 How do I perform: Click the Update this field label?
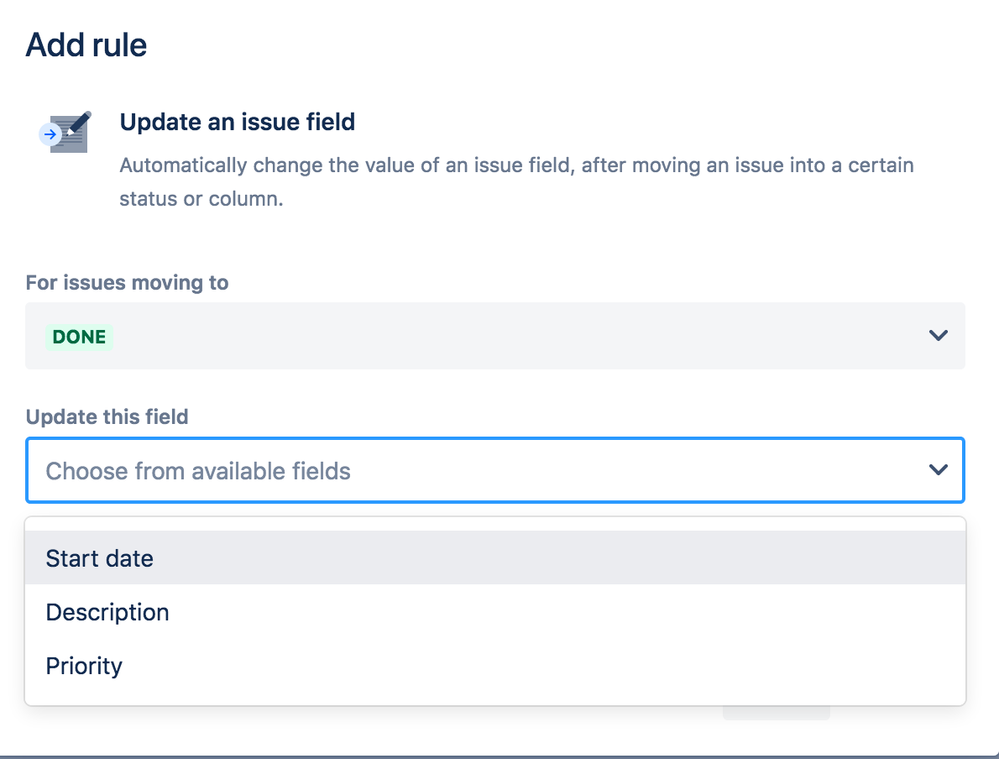pos(107,417)
